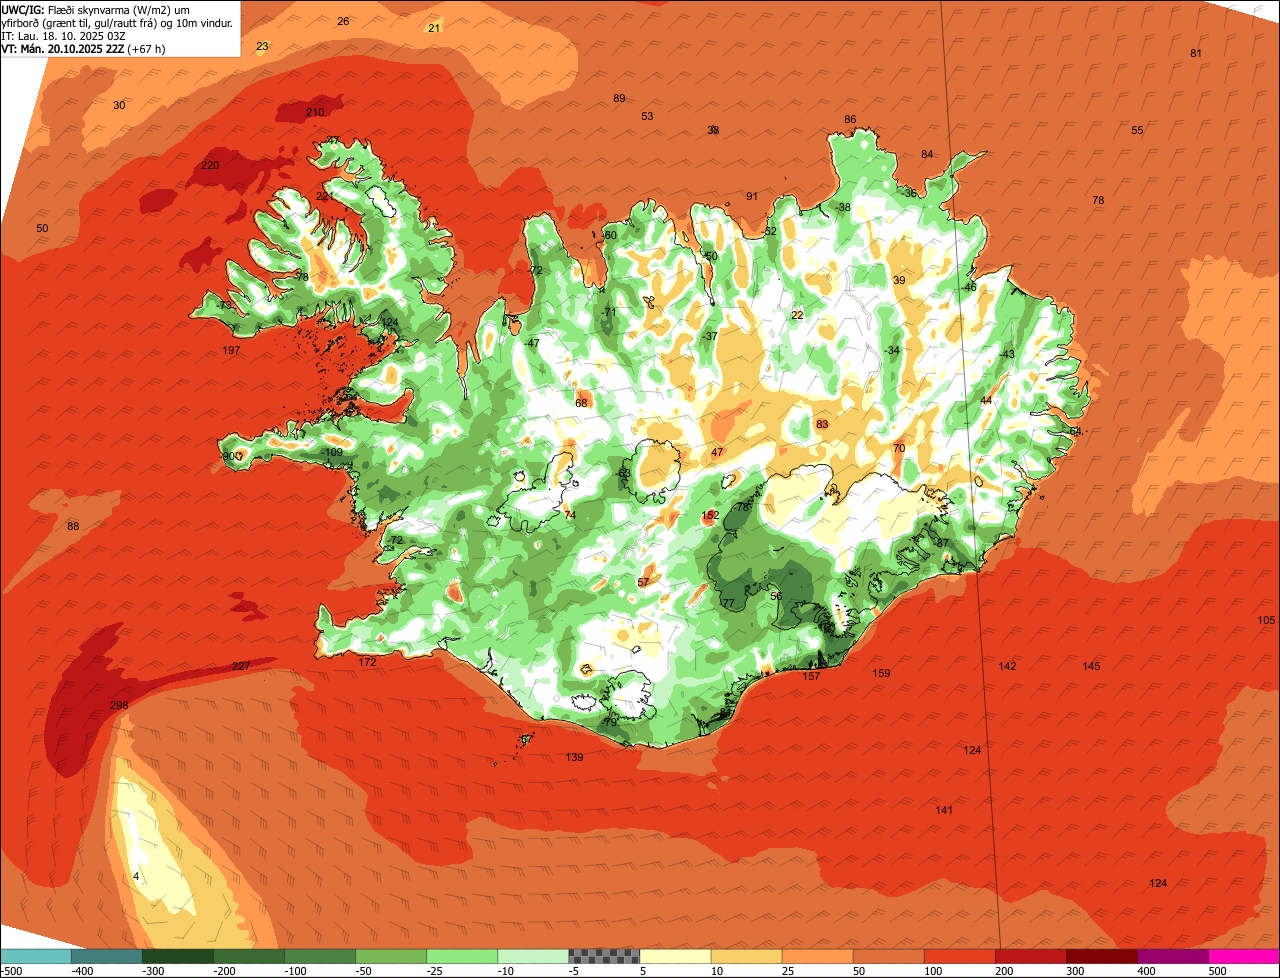The width and height of the screenshot is (1280, 978).
Task: Click the flux value 68 in west-central Iceland
Action: click(x=581, y=403)
